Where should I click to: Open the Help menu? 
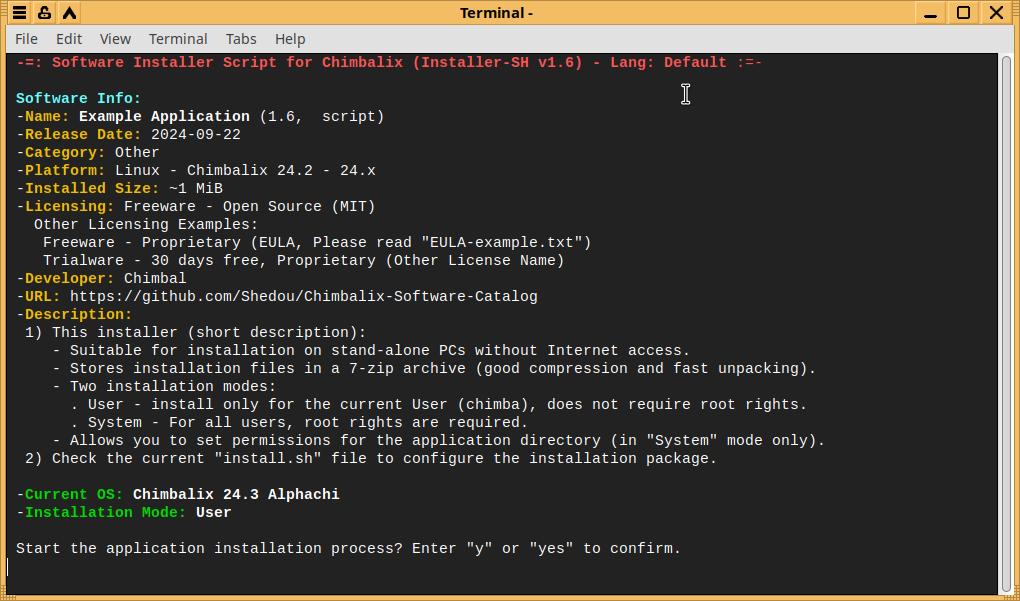click(290, 39)
